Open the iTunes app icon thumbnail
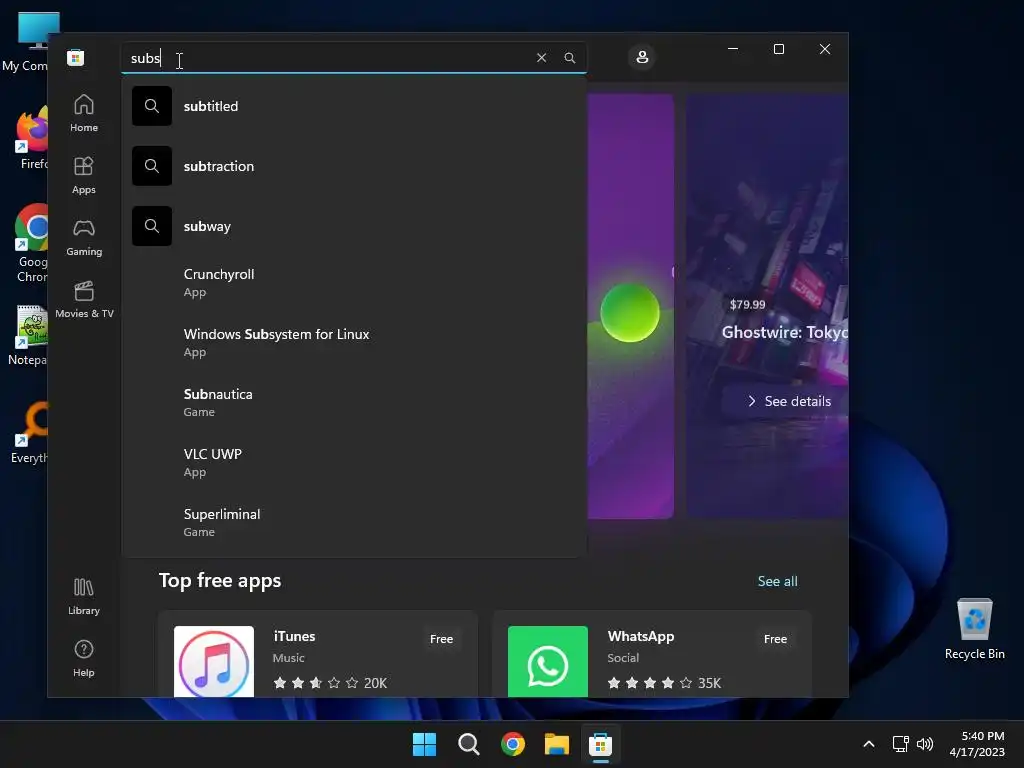The height and width of the screenshot is (768, 1024). tap(214, 662)
